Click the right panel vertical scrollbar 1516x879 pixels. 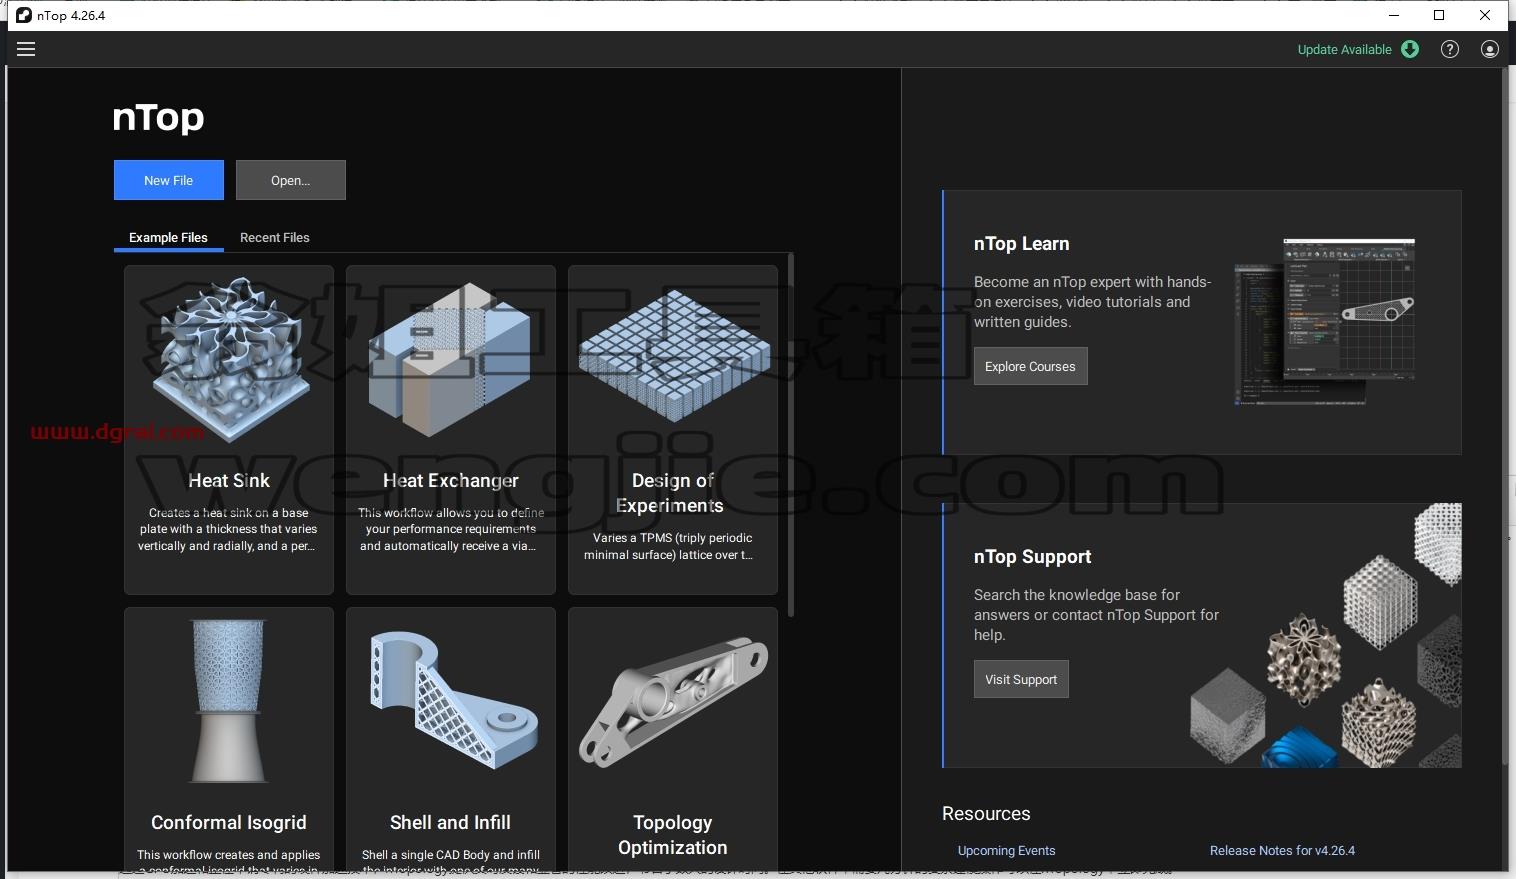(1504, 415)
